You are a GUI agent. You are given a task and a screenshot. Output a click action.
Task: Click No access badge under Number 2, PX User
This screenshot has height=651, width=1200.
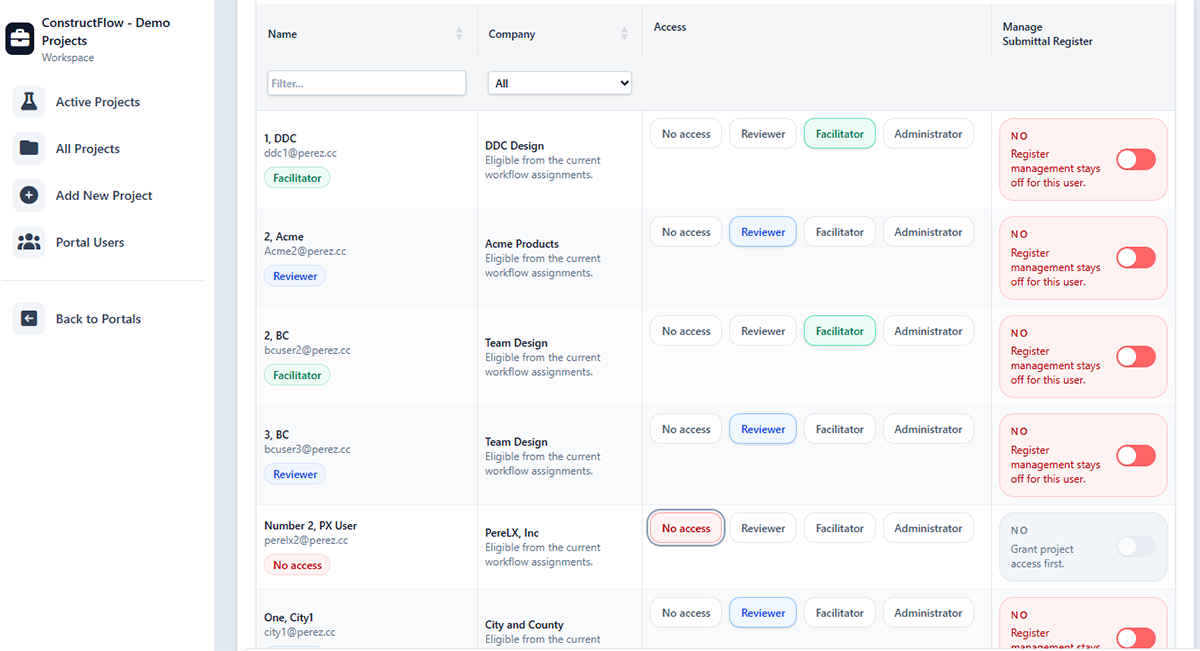tap(297, 565)
